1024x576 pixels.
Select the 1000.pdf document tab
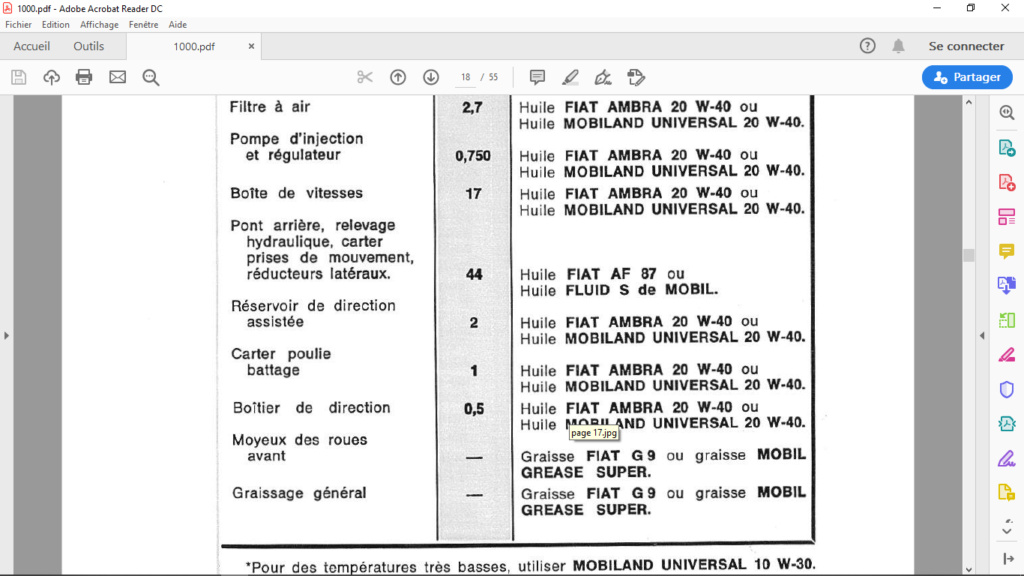(194, 46)
